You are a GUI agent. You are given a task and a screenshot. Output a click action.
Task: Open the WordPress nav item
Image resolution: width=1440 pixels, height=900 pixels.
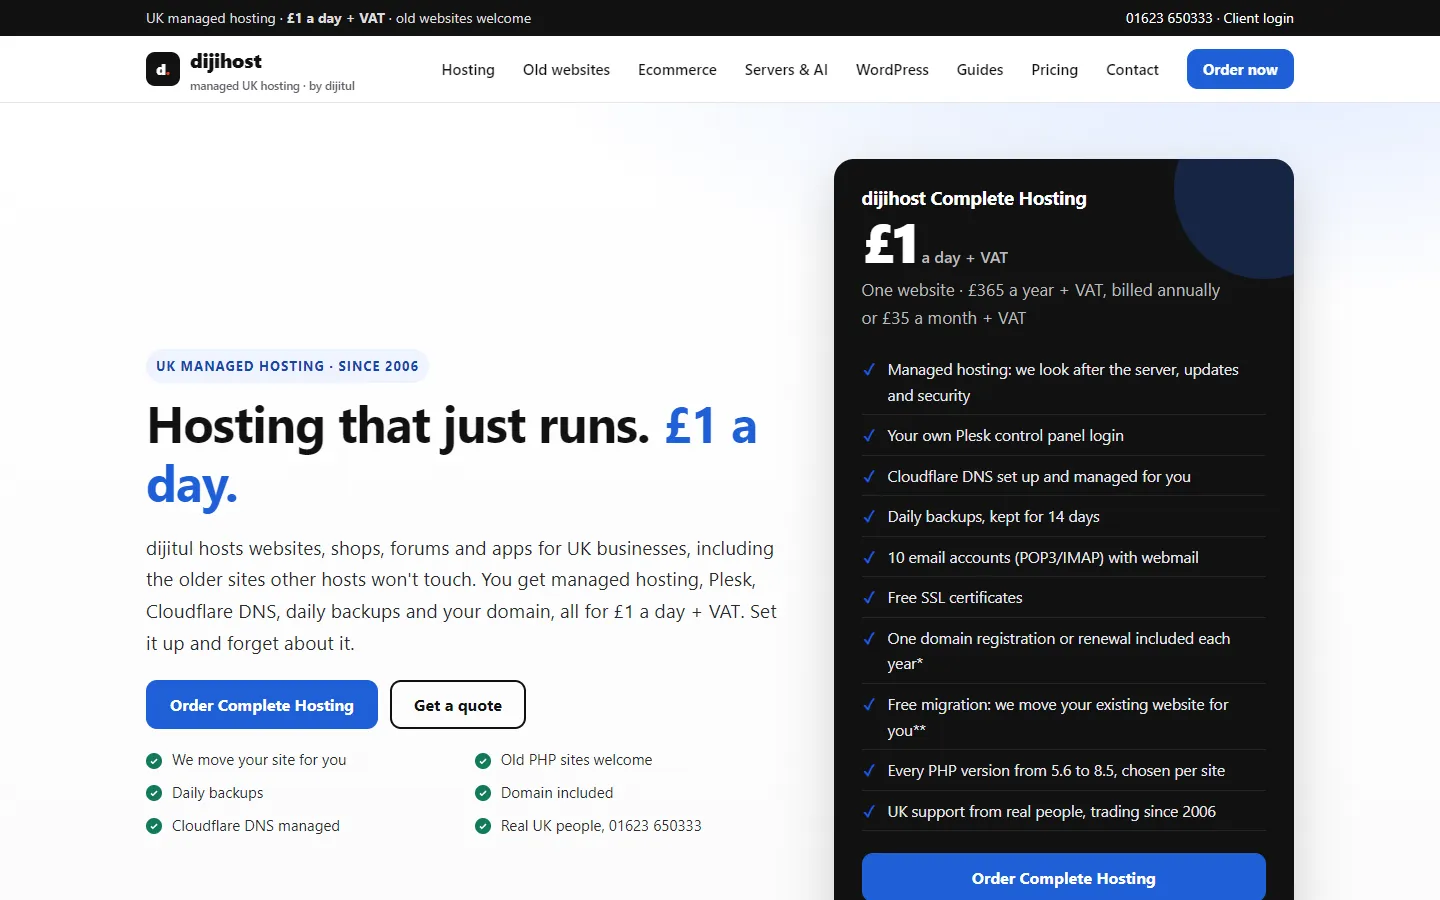click(x=892, y=69)
